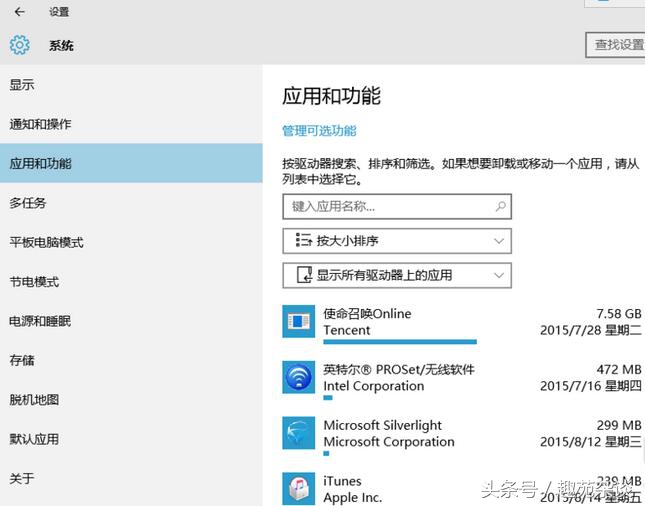
Task: Click the 2015/7/16 星期四 install date
Action: point(591,385)
